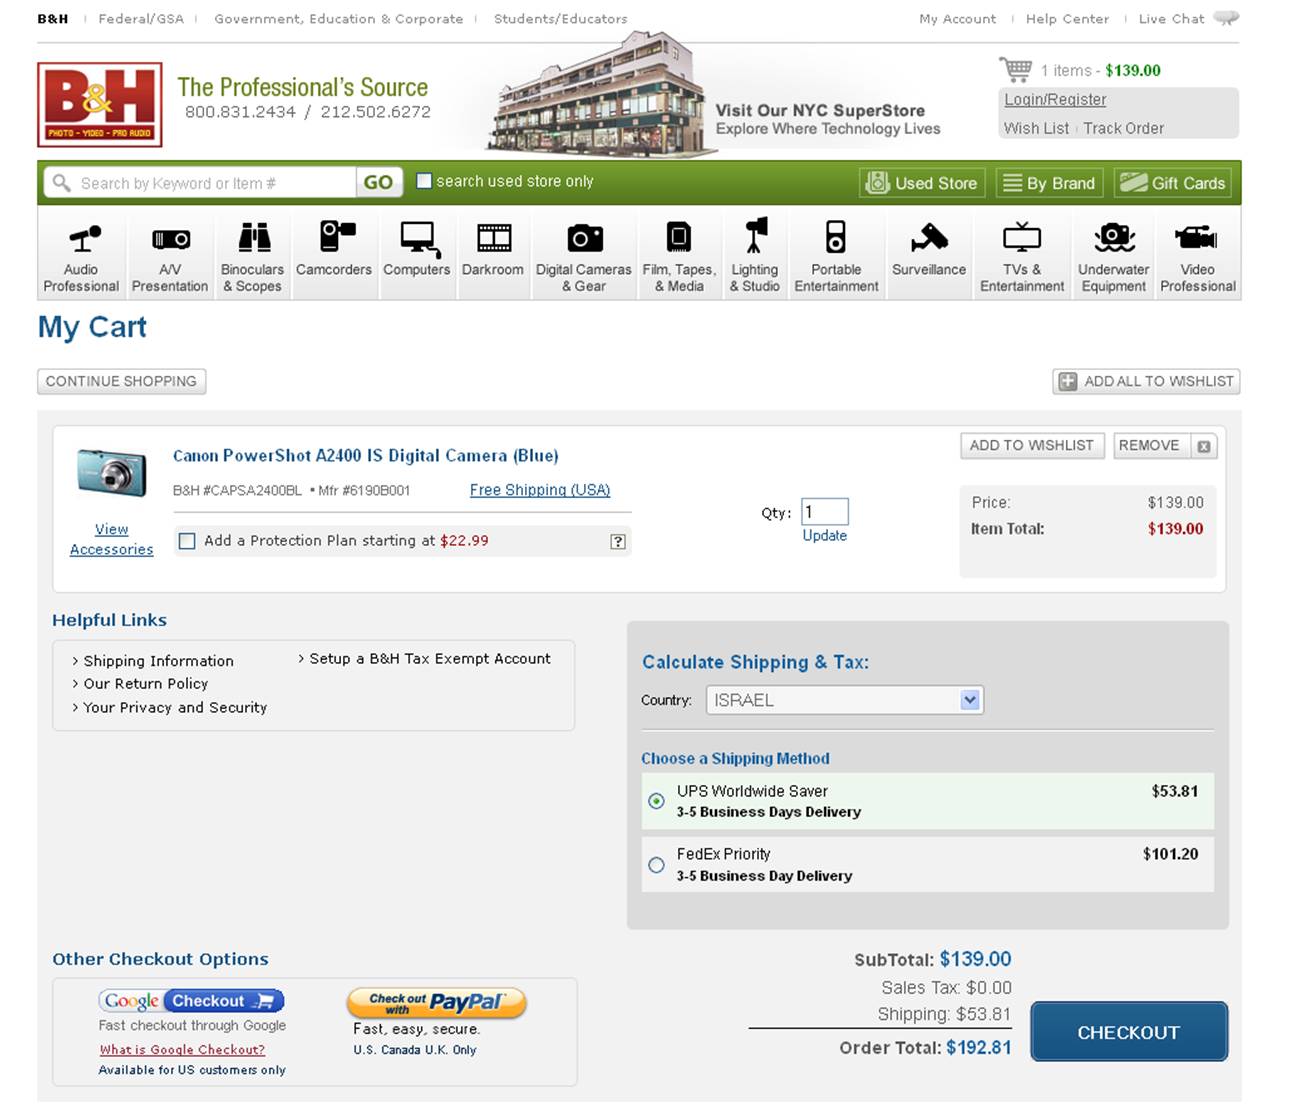The height and width of the screenshot is (1111, 1299).
Task: Click 'What is Google Checkout?' link
Action: (x=182, y=1050)
